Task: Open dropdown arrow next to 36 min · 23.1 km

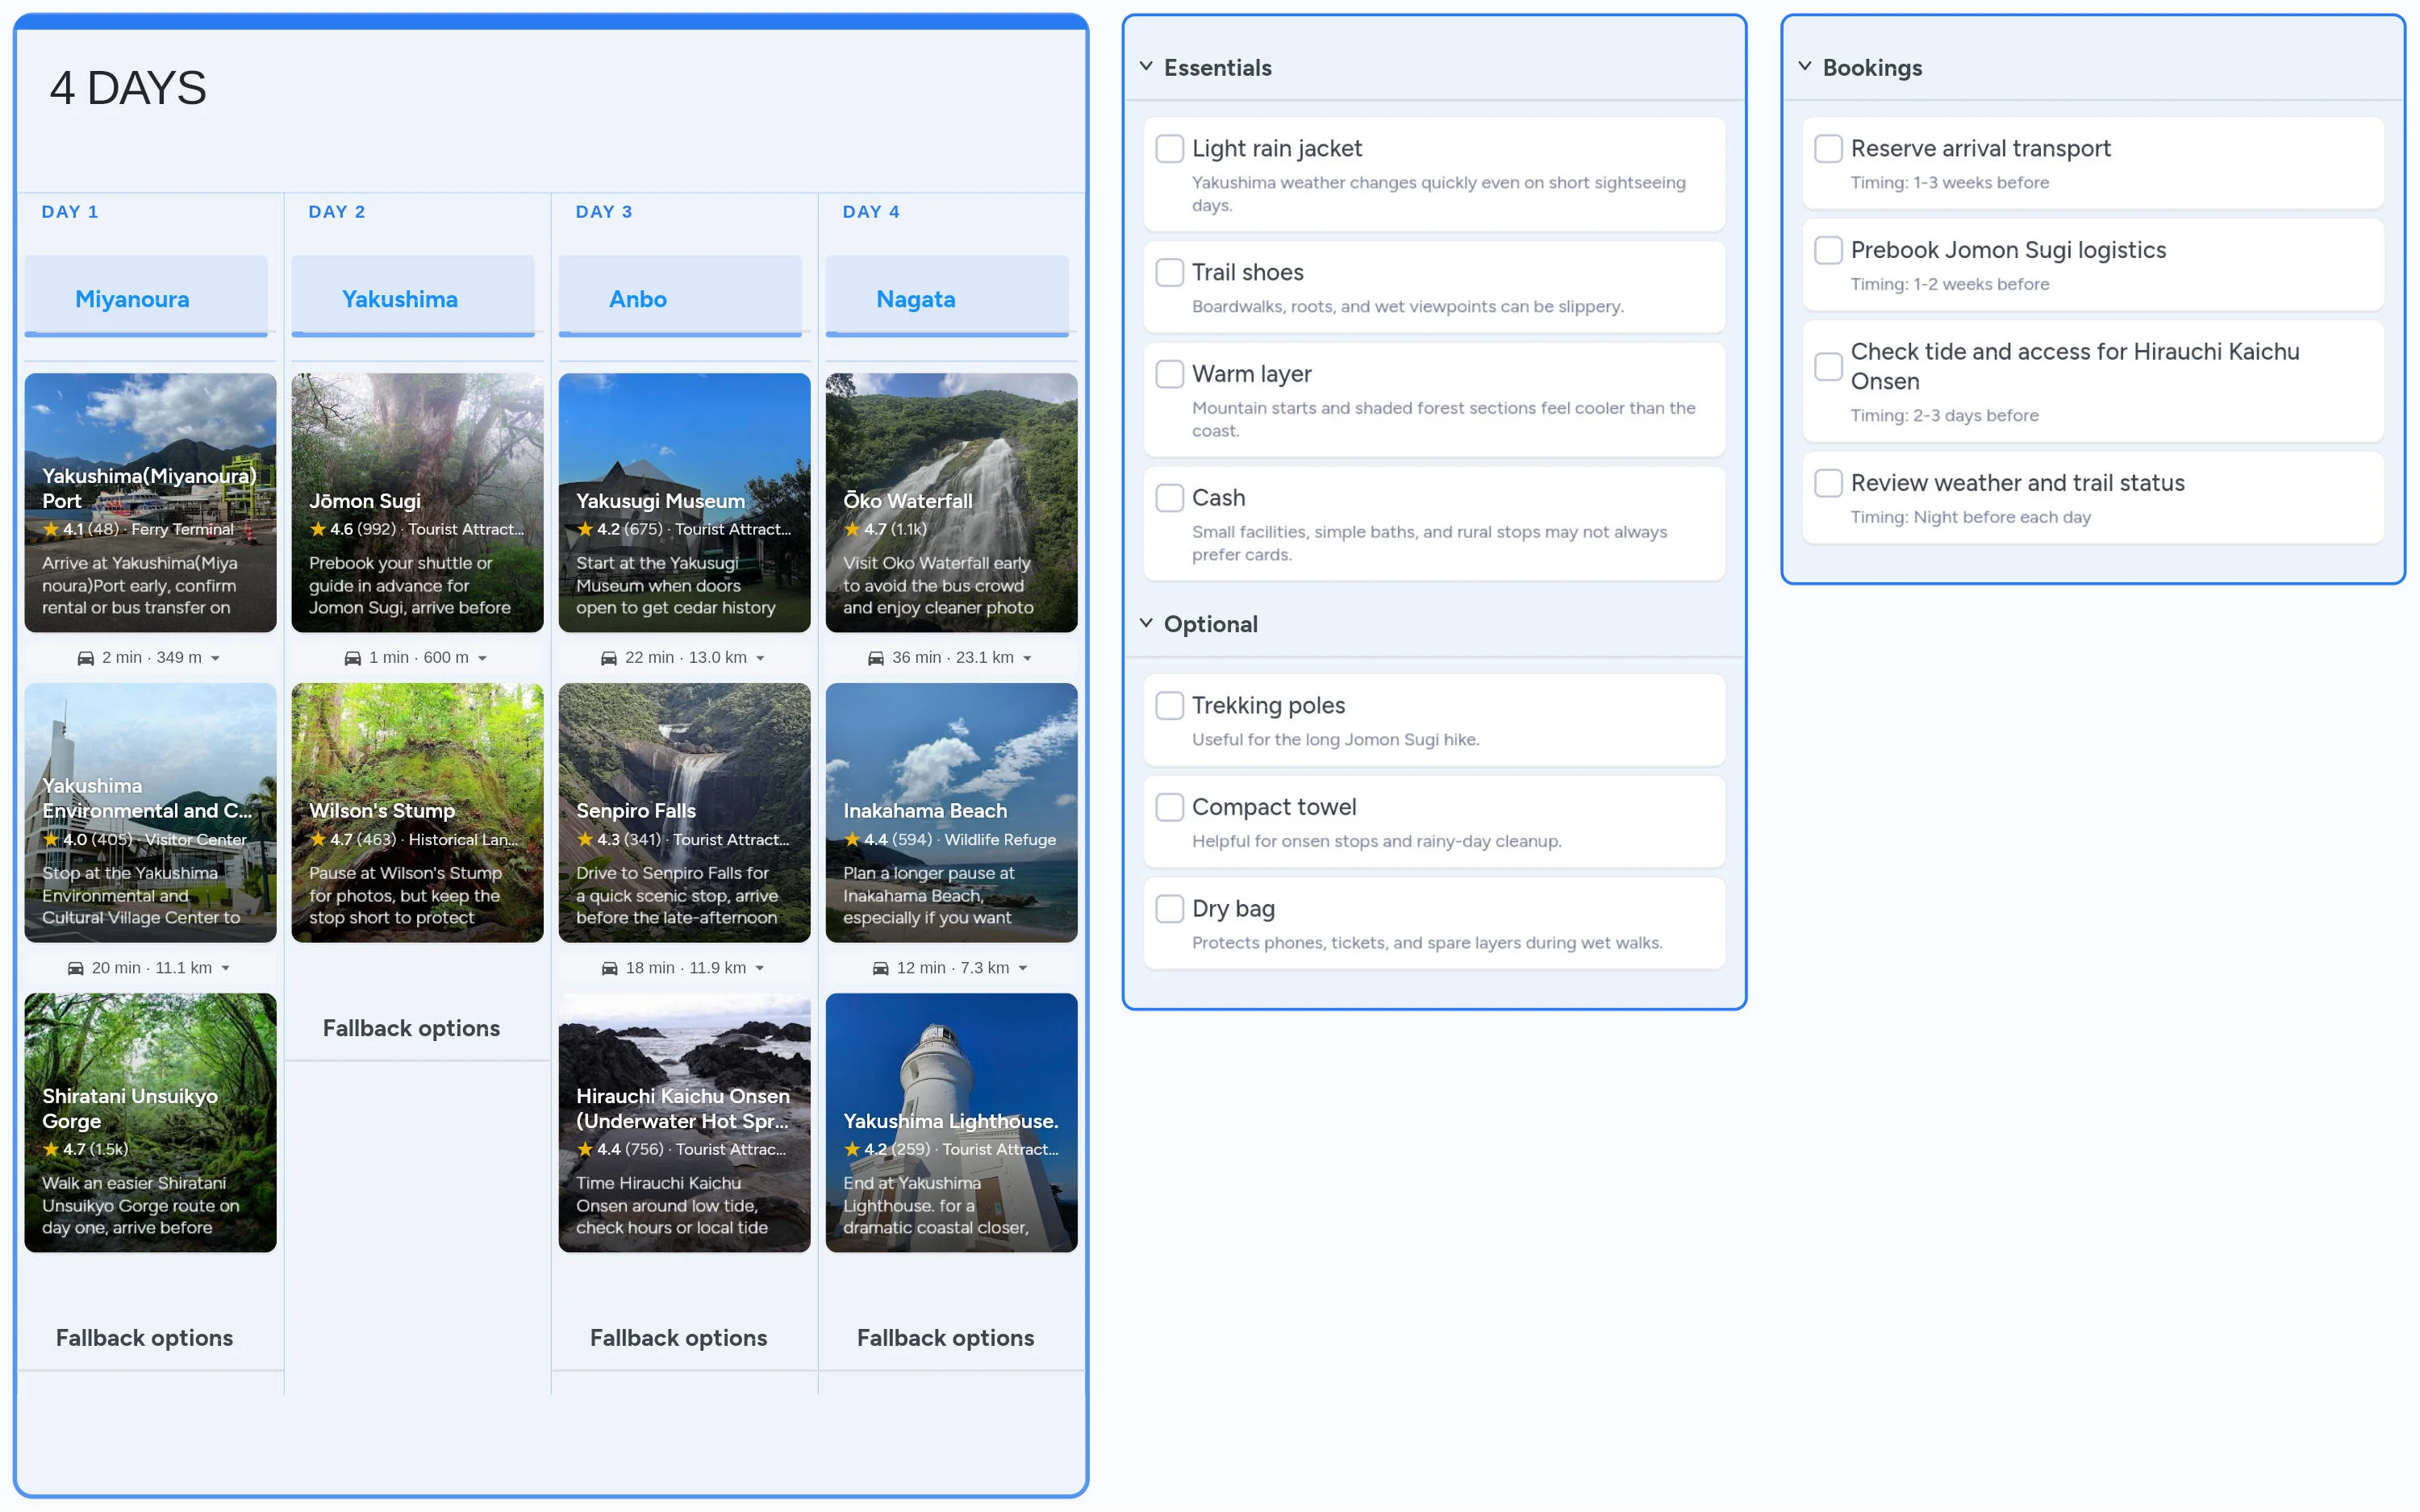Action: 1027,659
